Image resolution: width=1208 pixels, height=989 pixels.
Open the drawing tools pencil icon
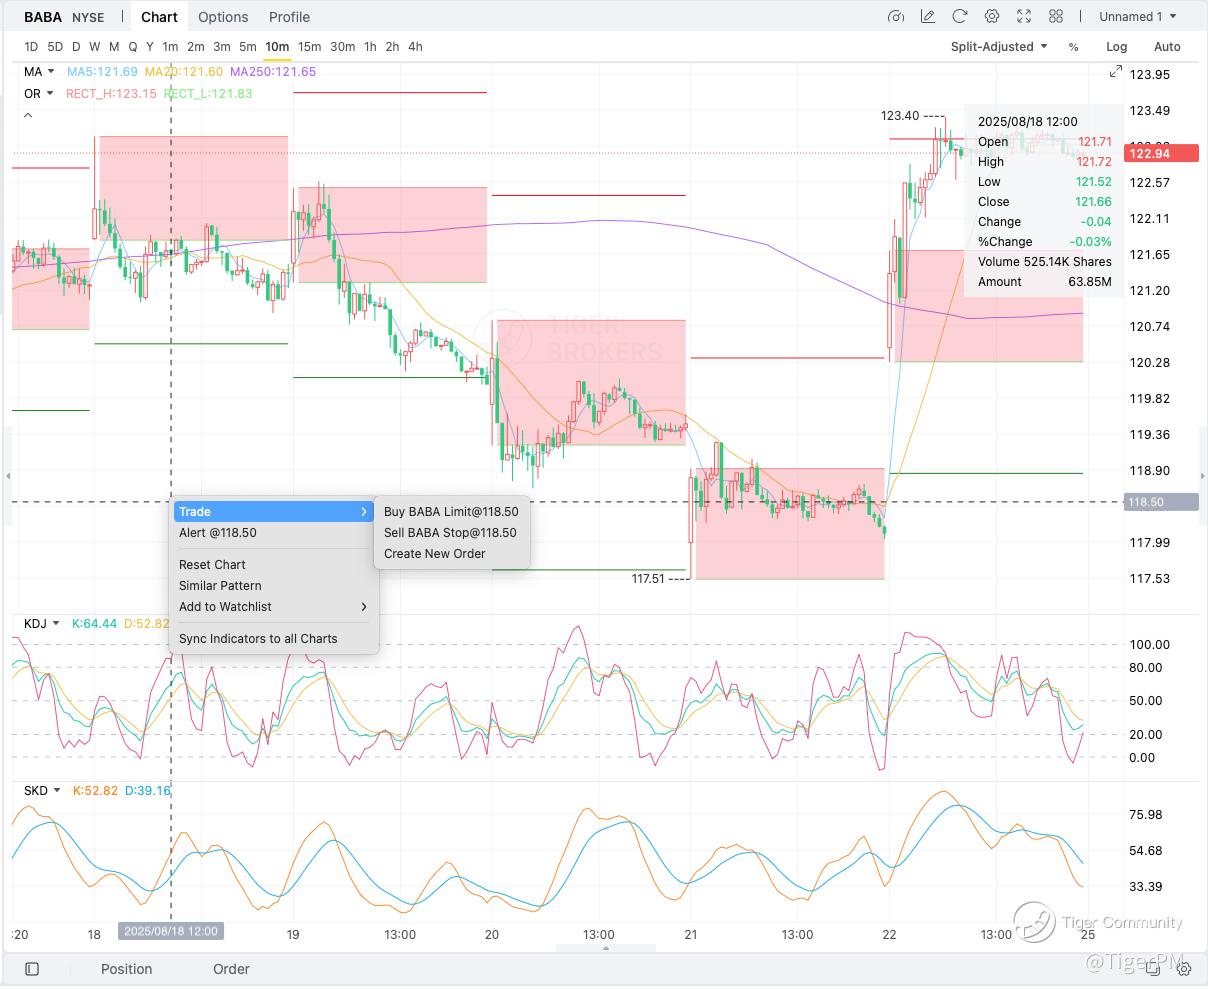pos(928,16)
